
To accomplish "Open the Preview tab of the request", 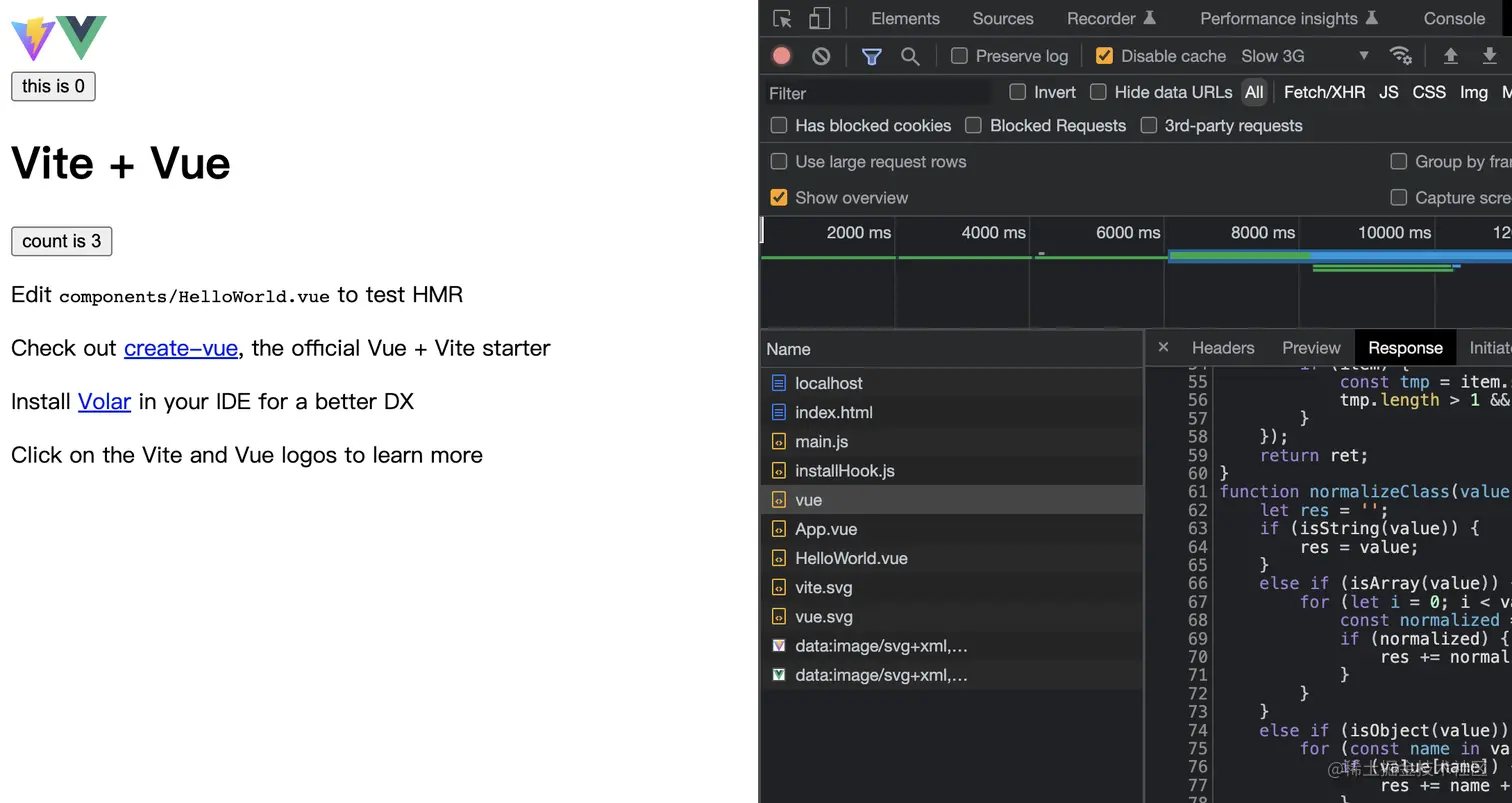I will click(1311, 348).
